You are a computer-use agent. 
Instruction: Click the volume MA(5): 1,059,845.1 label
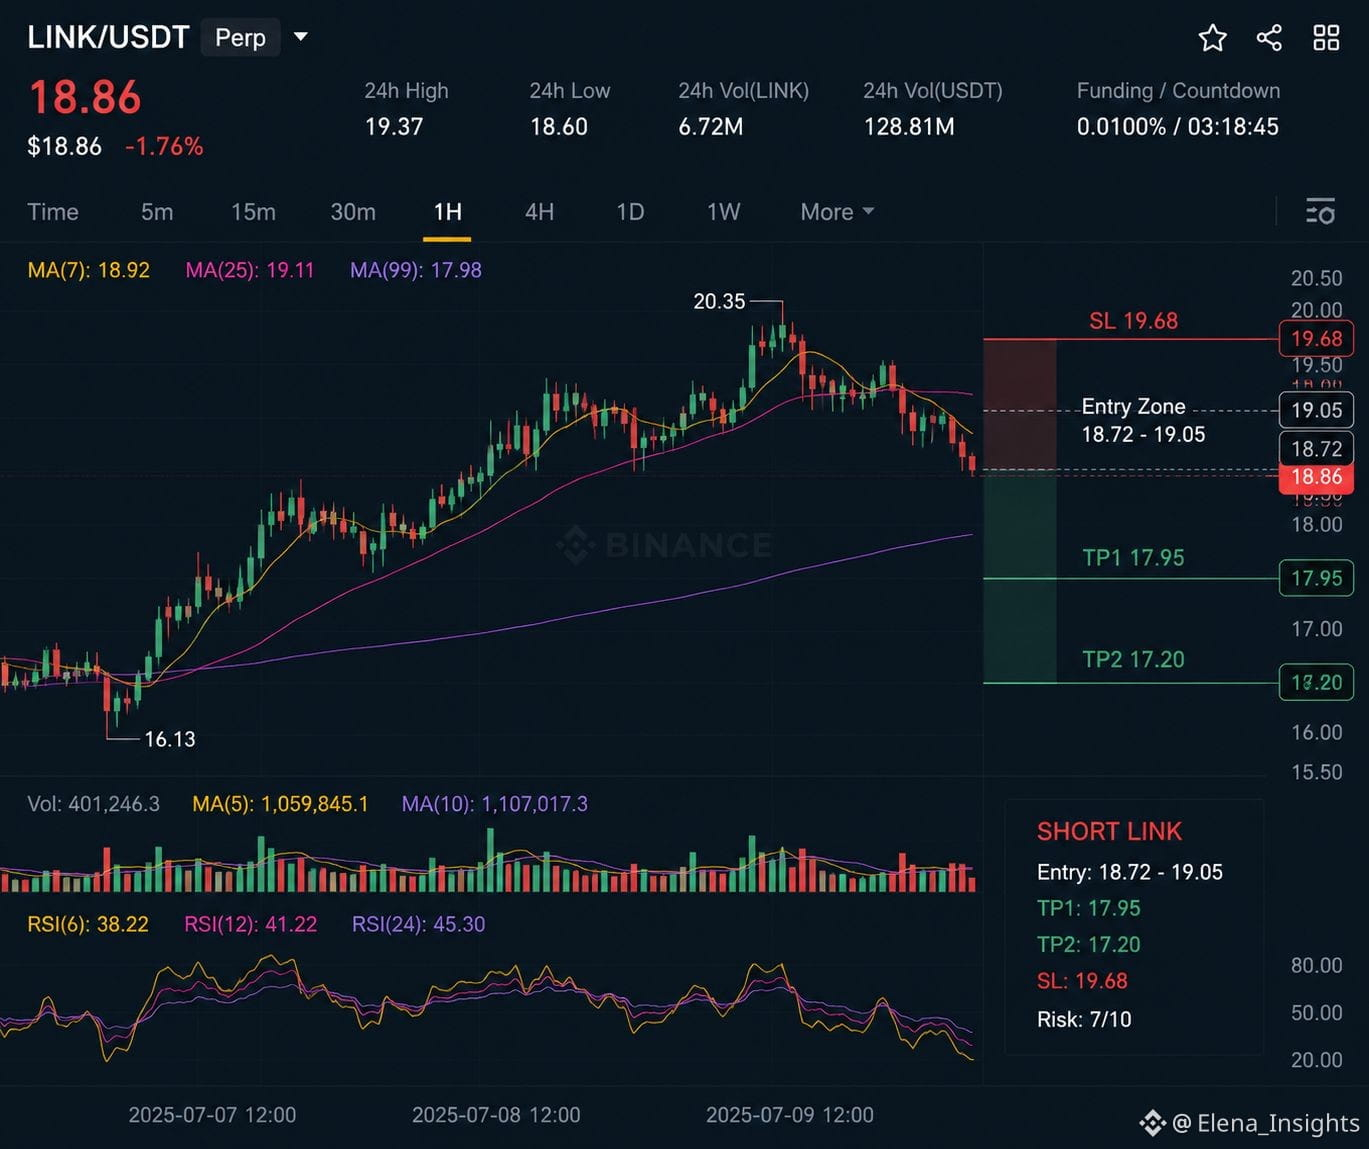coord(280,804)
